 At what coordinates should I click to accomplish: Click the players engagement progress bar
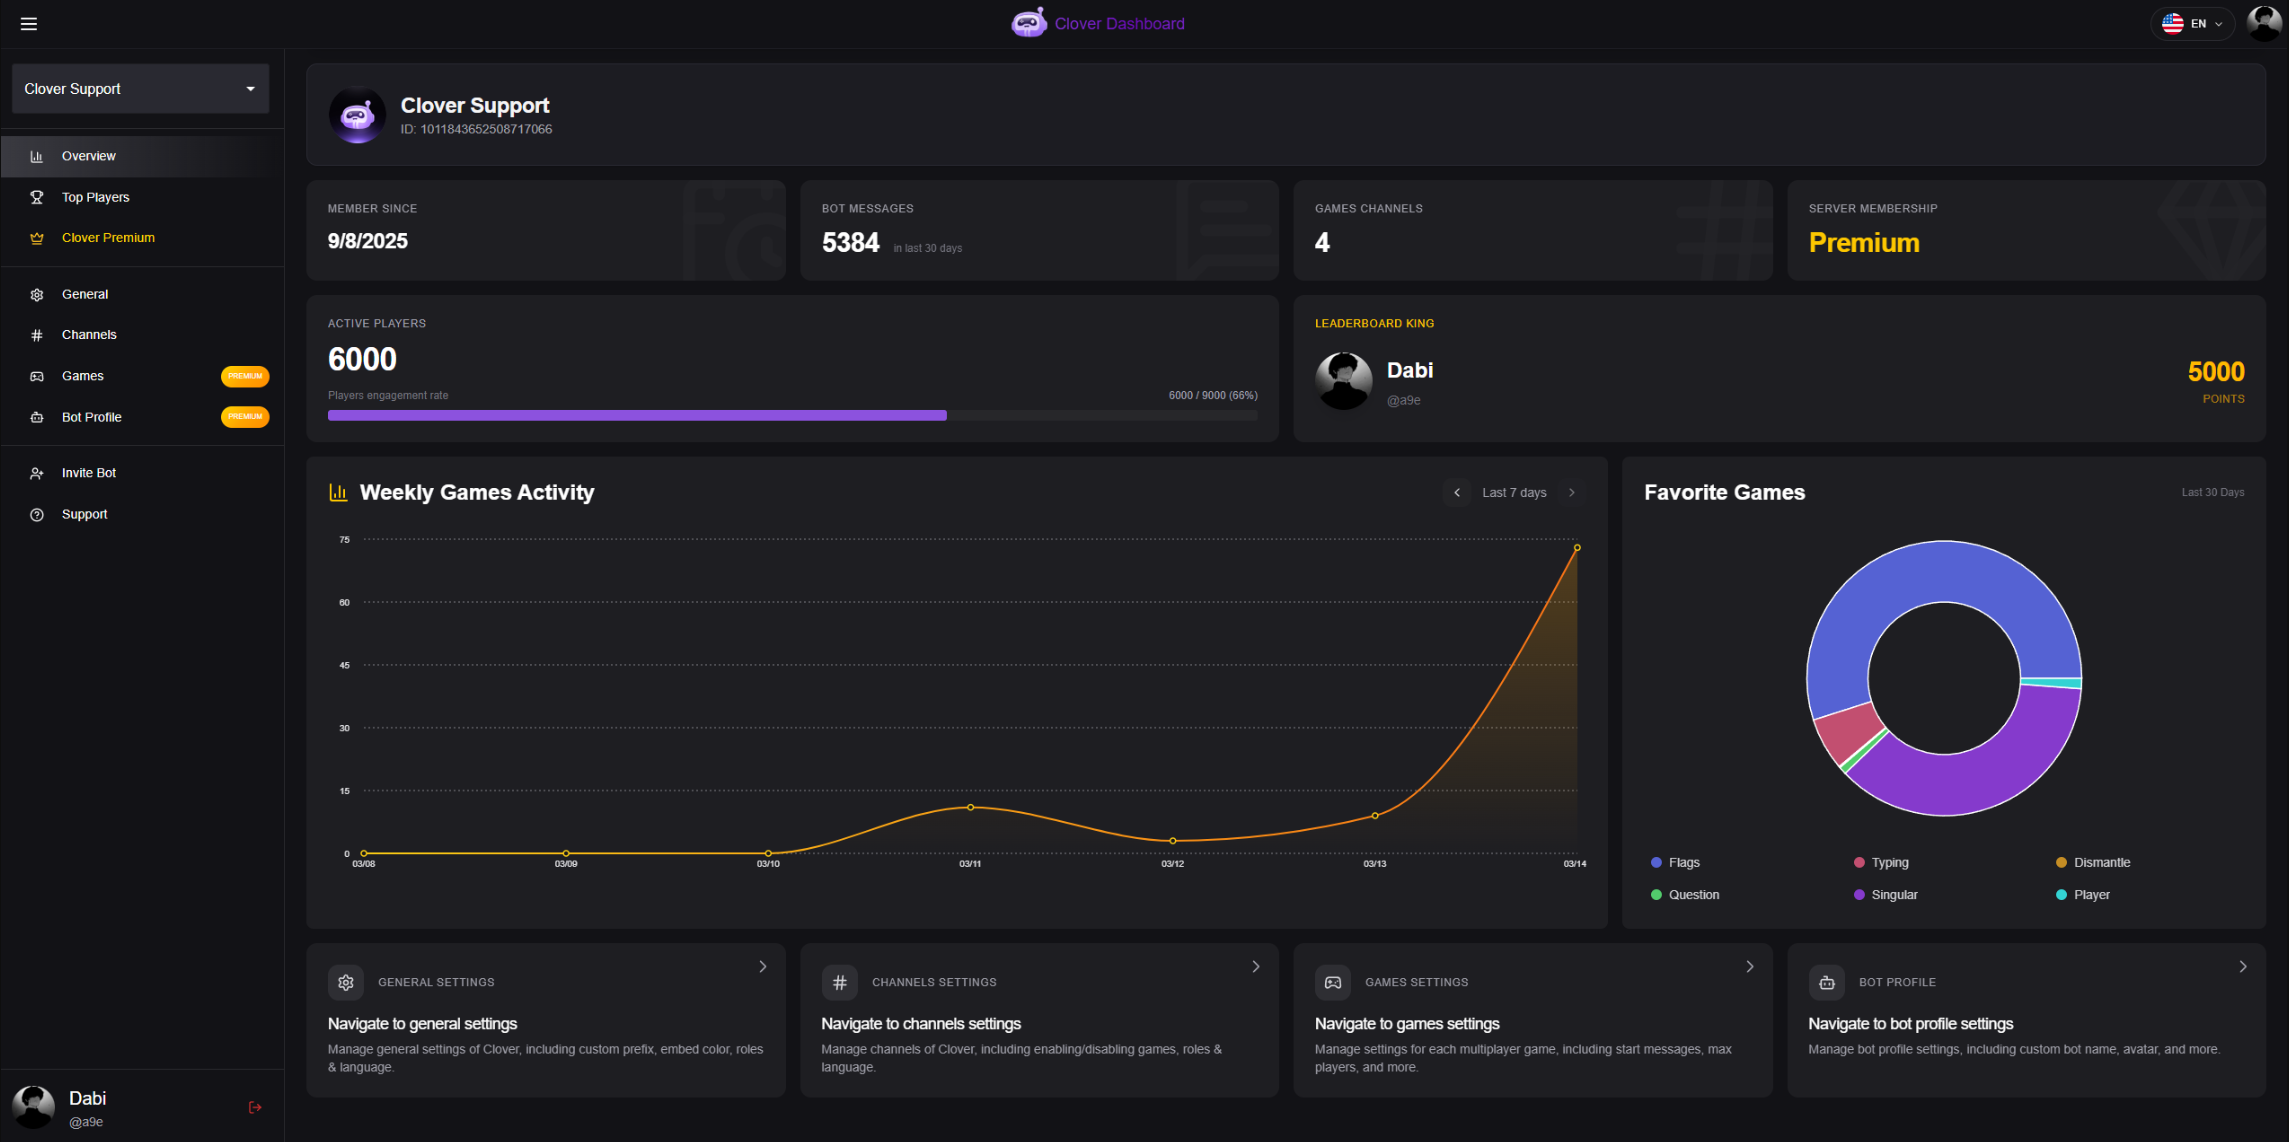pos(792,415)
